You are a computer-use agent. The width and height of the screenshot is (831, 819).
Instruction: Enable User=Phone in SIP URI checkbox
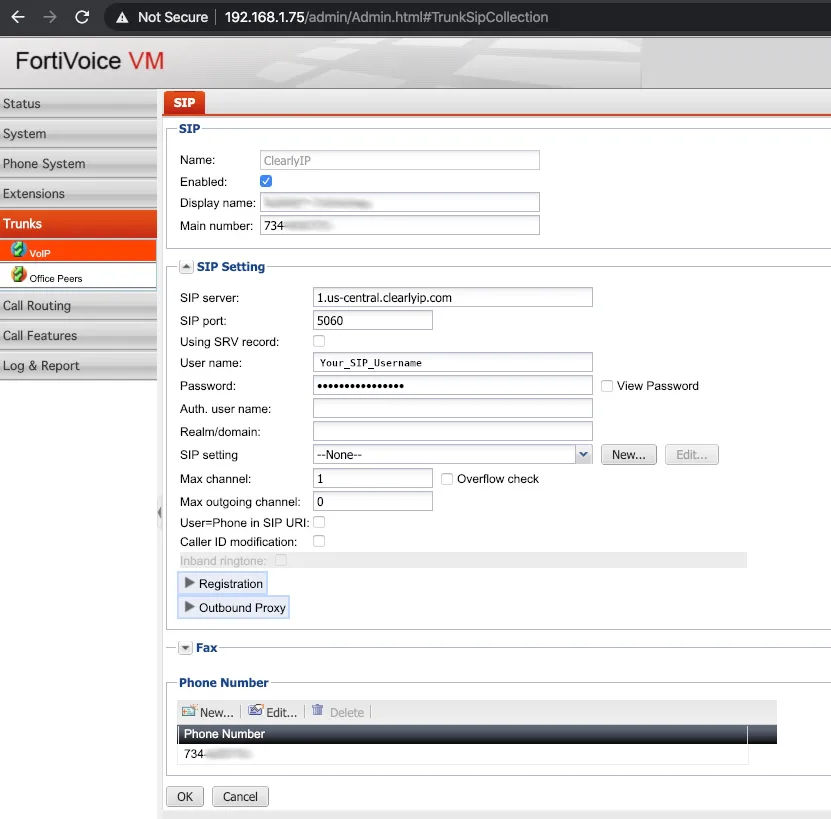point(319,522)
